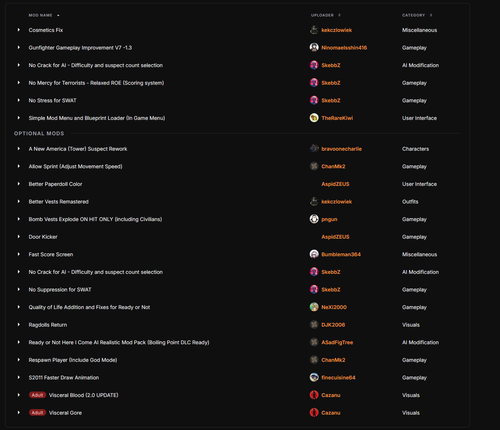Viewport: 500px width, 430px height.
Task: Expand the Cosmetics Fix row
Action: point(19,30)
